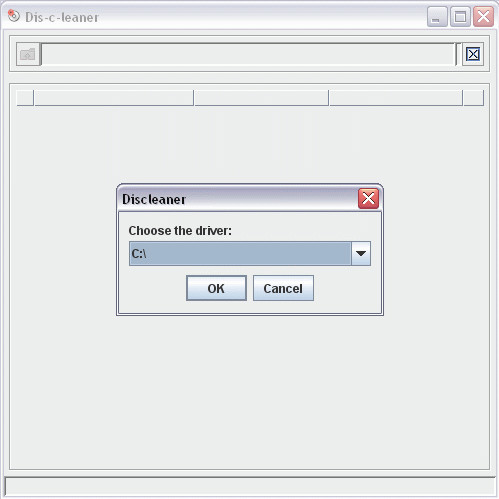Click the second wide table column header
Viewport: 499px width, 499px height.
114,98
